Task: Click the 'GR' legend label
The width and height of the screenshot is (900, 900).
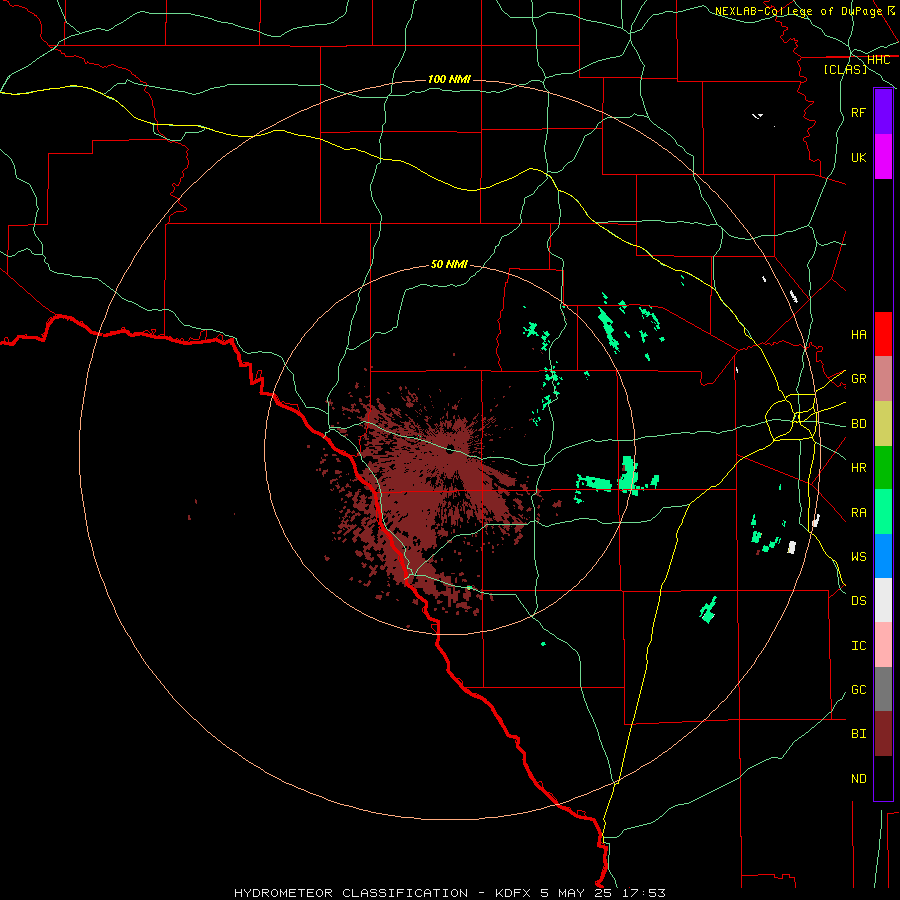Action: coord(858,379)
